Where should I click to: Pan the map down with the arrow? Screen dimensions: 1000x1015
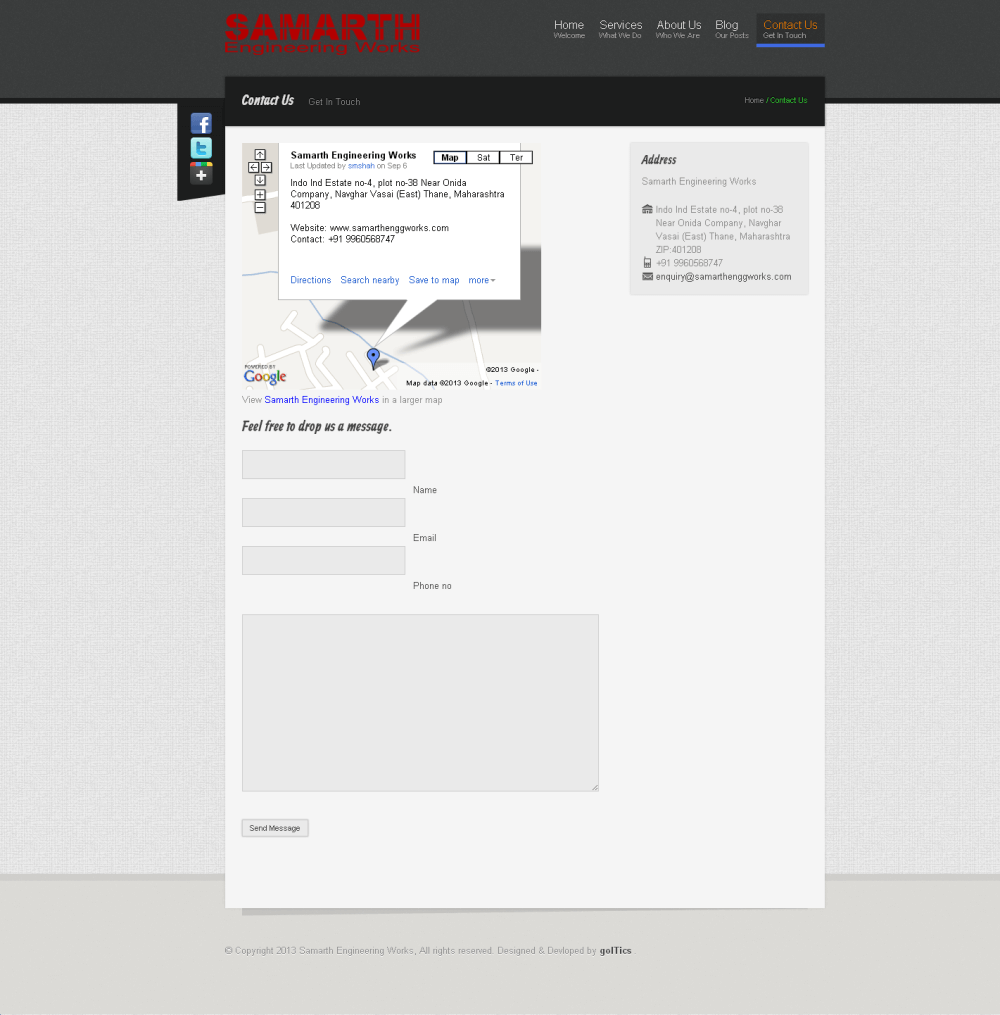click(260, 180)
